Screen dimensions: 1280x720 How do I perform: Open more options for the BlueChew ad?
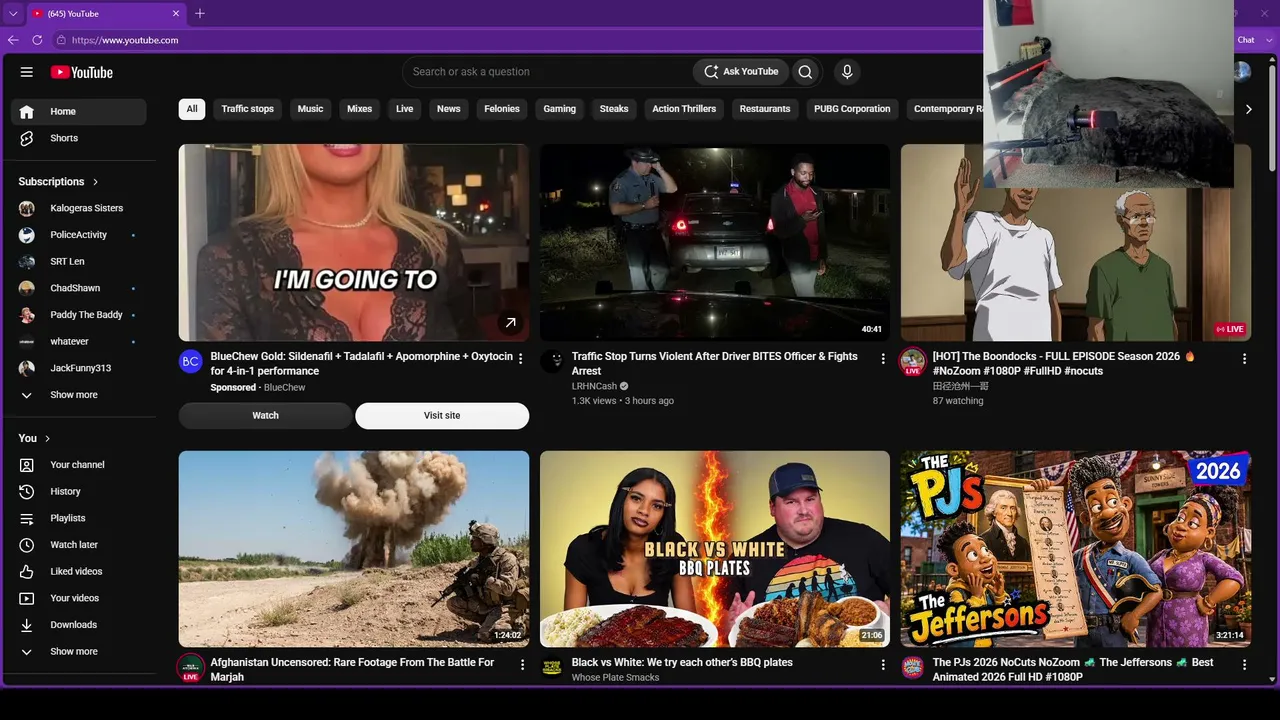(521, 358)
